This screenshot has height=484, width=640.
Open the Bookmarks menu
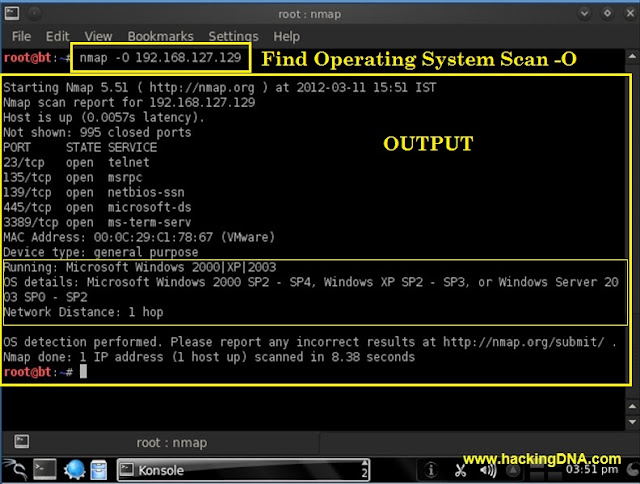(160, 37)
